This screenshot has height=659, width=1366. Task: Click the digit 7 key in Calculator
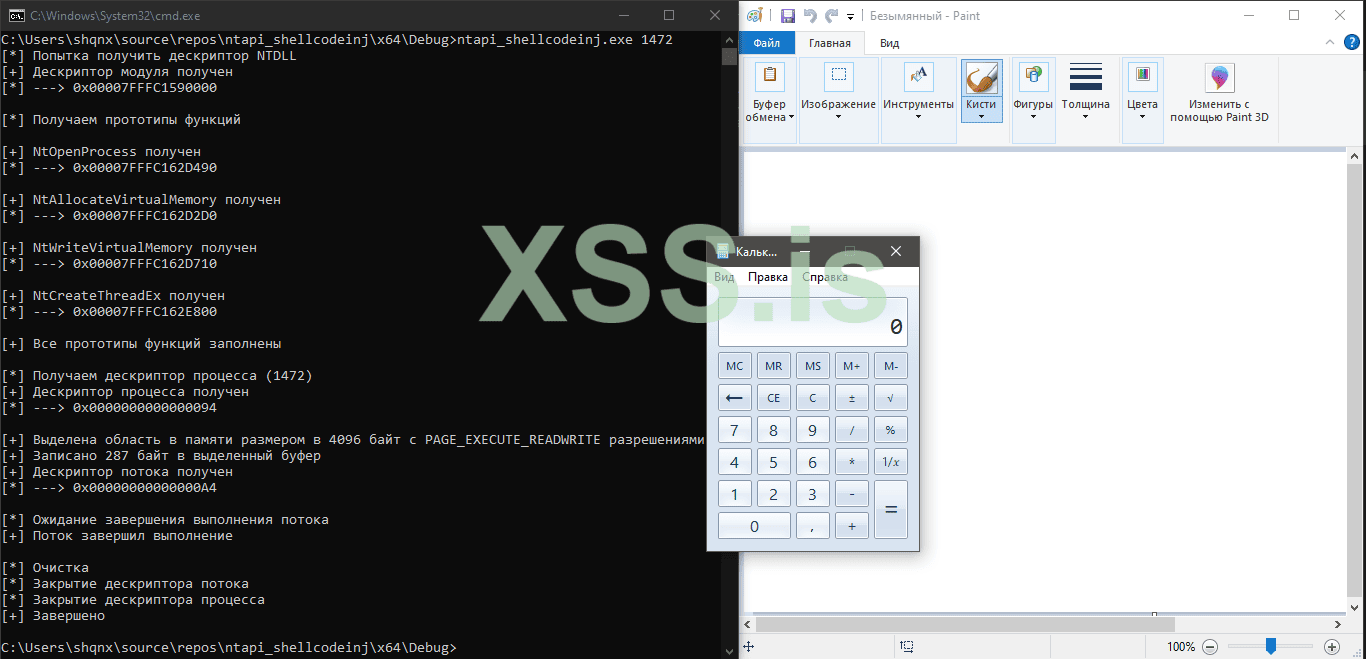click(x=735, y=430)
